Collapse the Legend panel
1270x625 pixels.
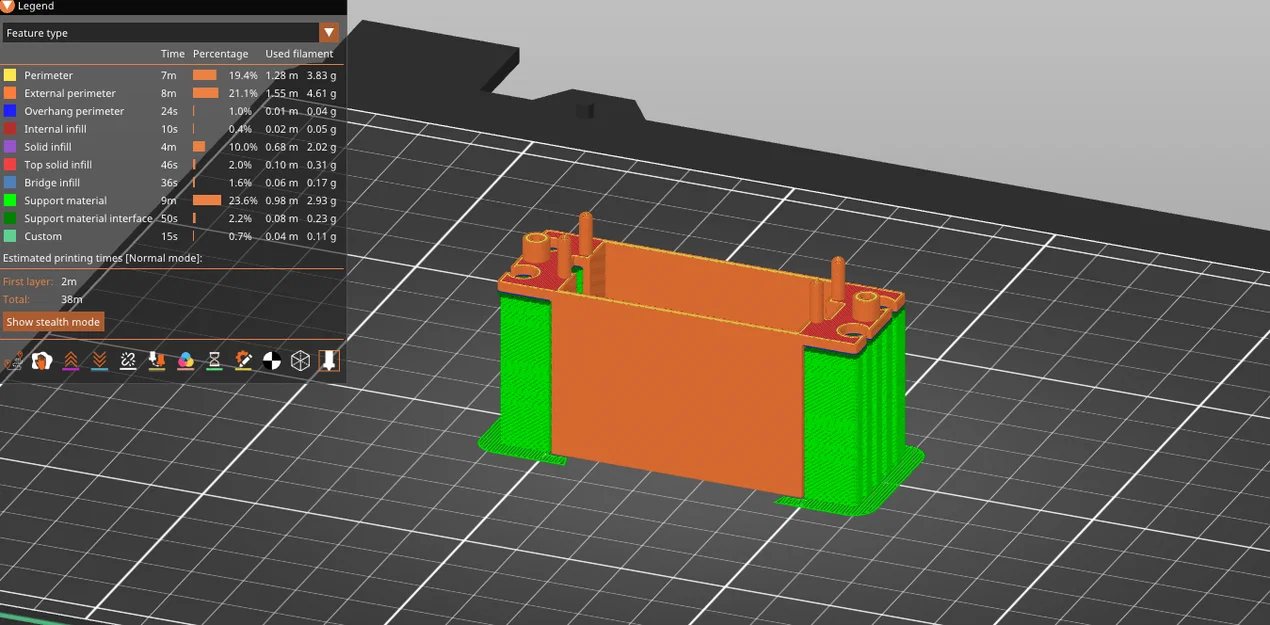coord(8,6)
